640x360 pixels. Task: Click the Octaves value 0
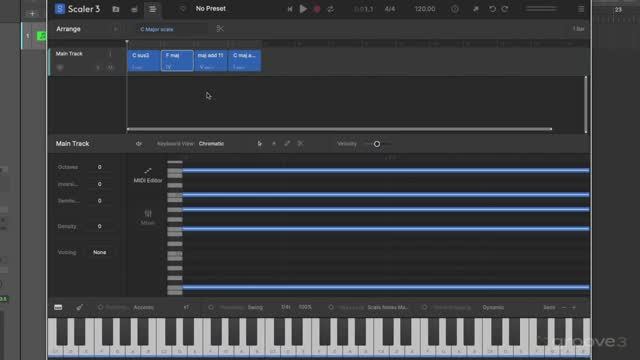pyautogui.click(x=100, y=167)
